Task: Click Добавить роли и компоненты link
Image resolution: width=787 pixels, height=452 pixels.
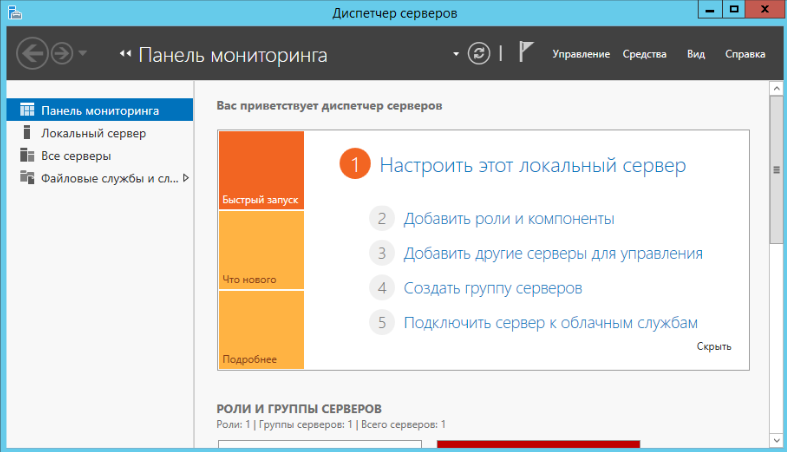Action: pyautogui.click(x=509, y=219)
